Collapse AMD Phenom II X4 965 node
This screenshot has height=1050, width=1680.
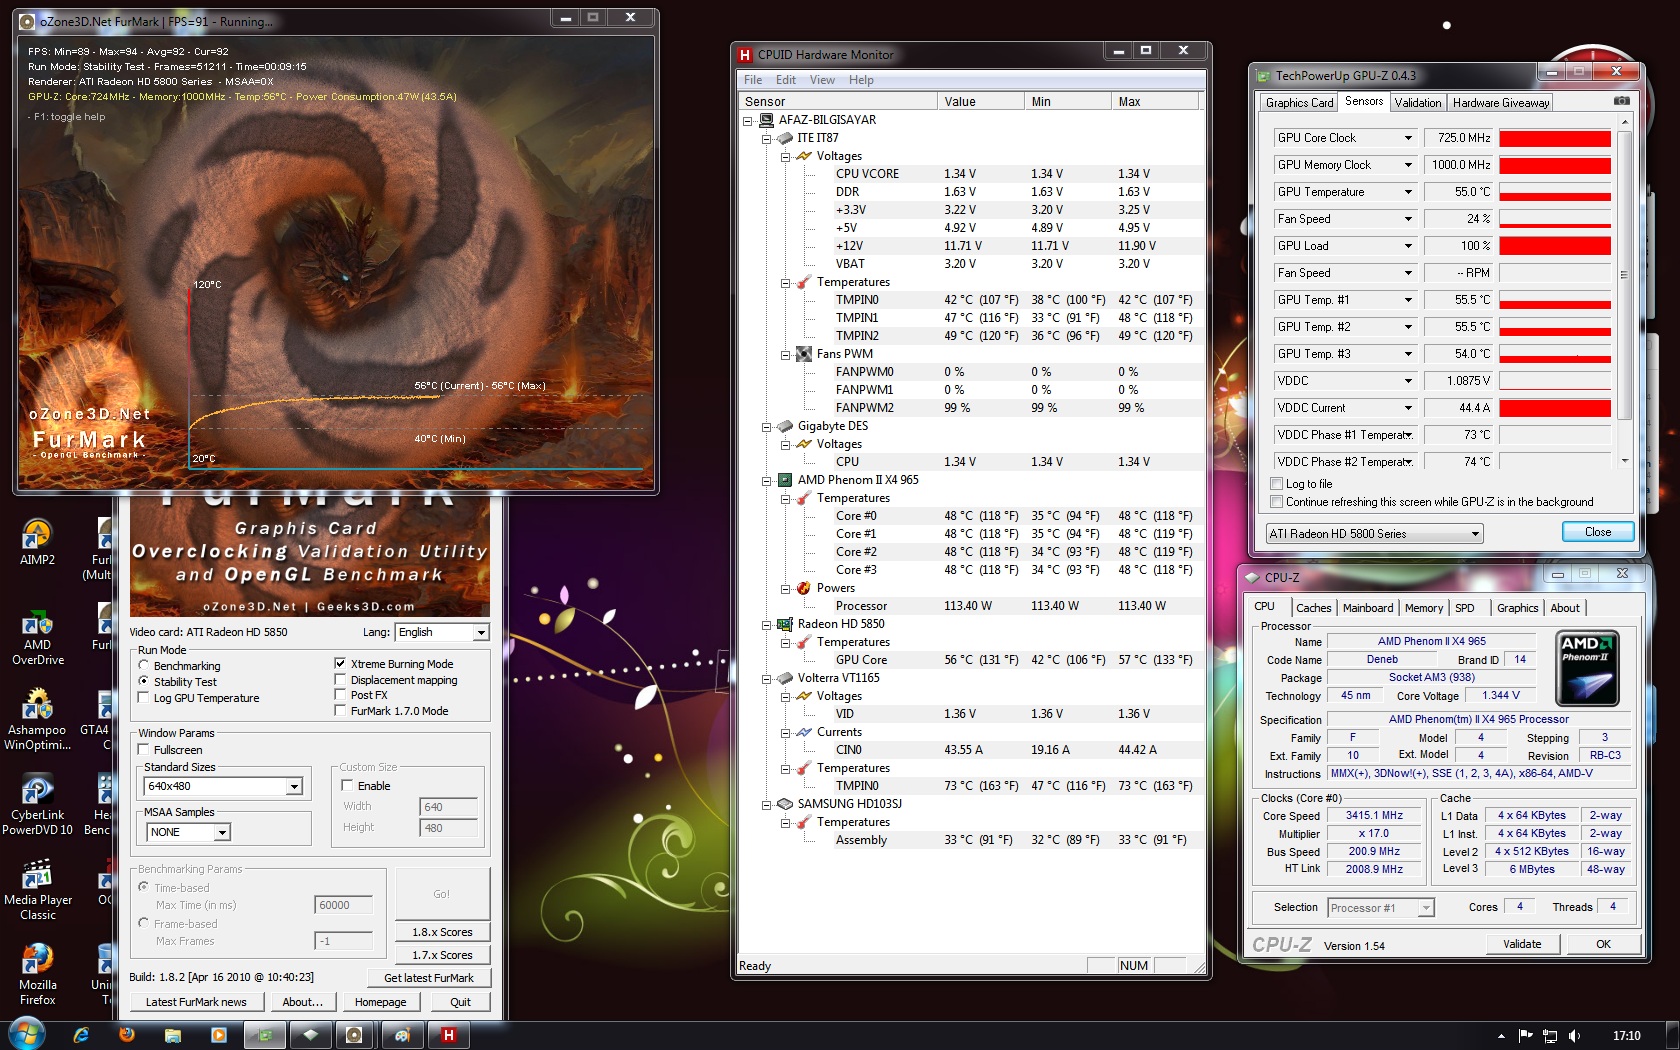[767, 480]
